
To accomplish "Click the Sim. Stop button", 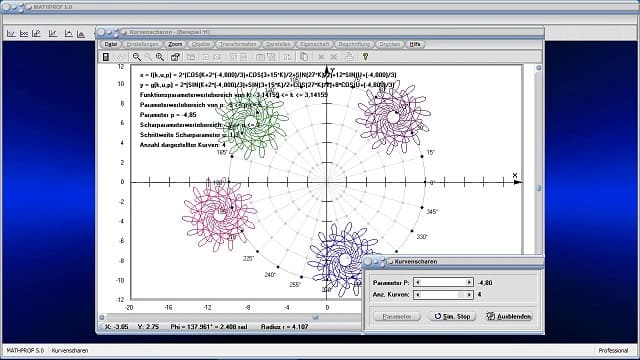I will pyautogui.click(x=452, y=316).
